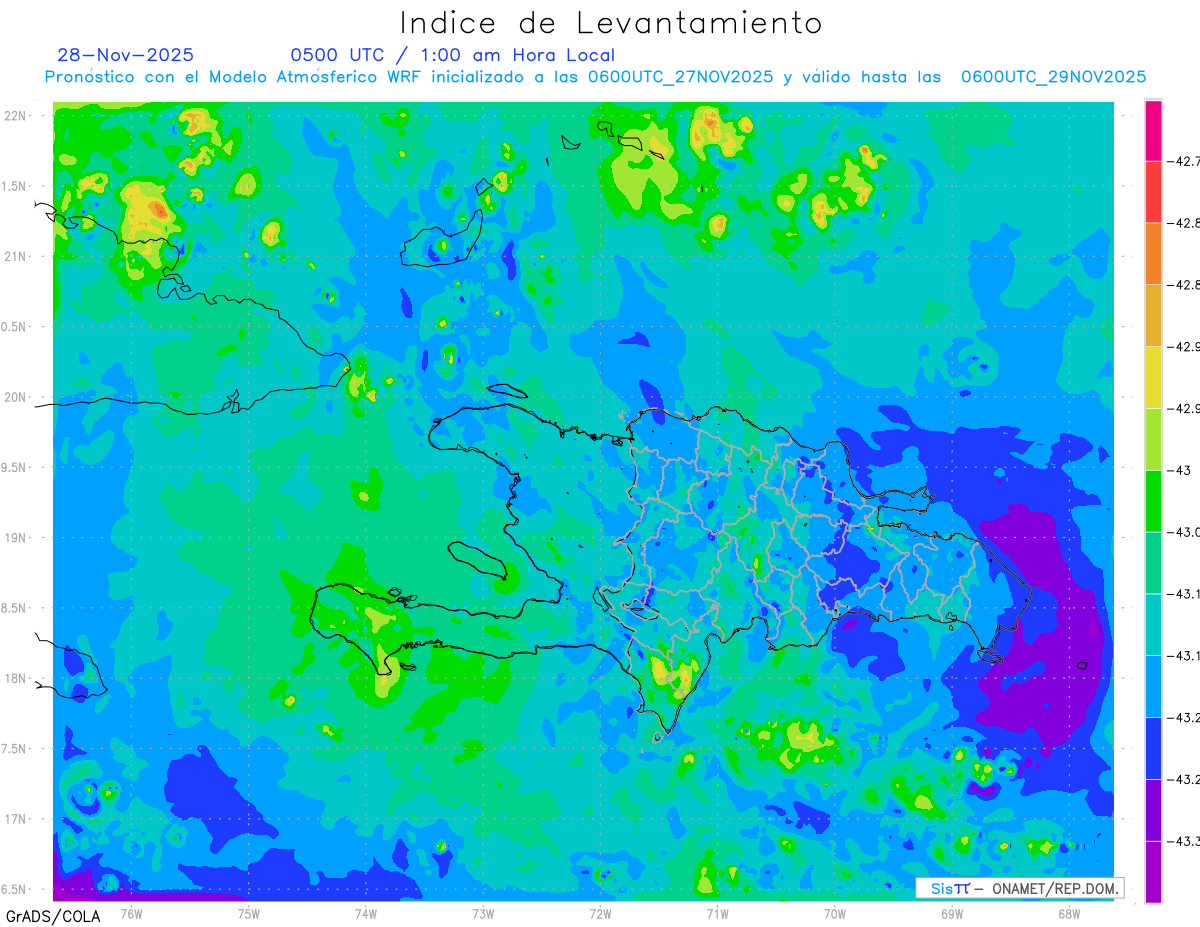
Task: Click the date 28-Nov-2025
Action: [x=126, y=55]
